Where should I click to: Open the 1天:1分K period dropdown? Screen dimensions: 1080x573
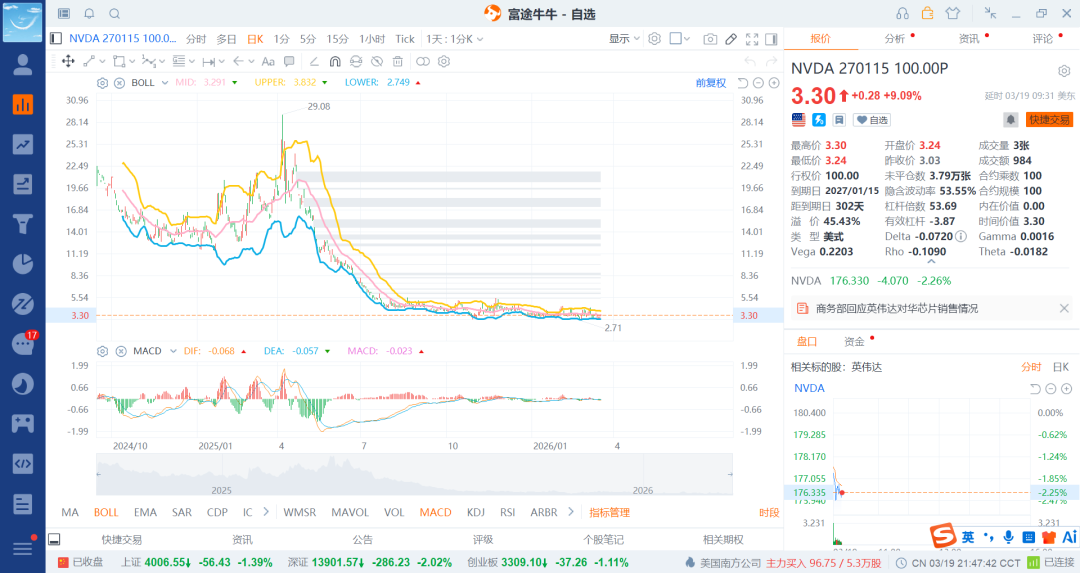coord(455,39)
